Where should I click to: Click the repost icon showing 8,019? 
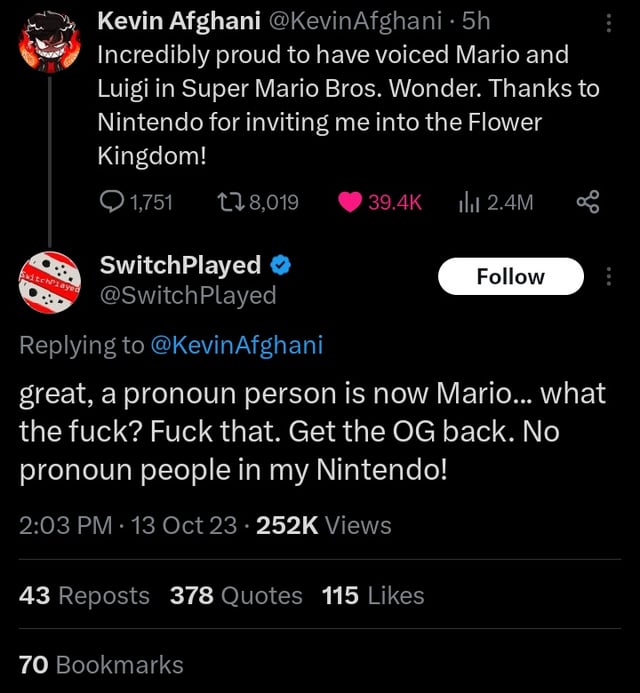[226, 204]
